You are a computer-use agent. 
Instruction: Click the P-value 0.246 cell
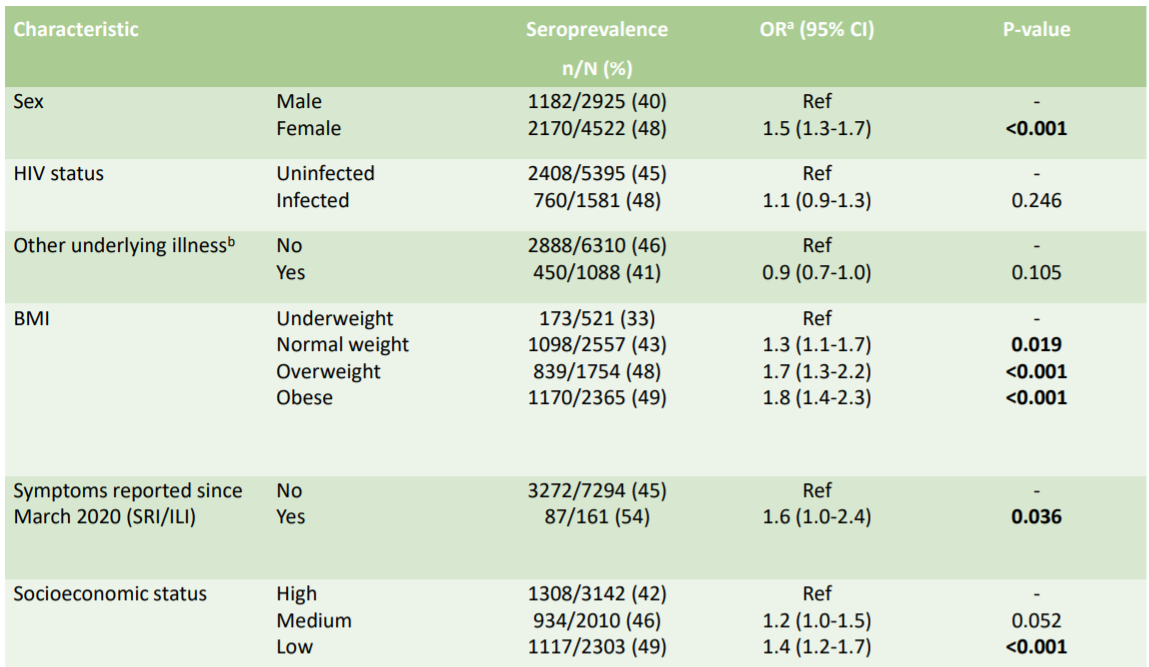[x=1036, y=200]
